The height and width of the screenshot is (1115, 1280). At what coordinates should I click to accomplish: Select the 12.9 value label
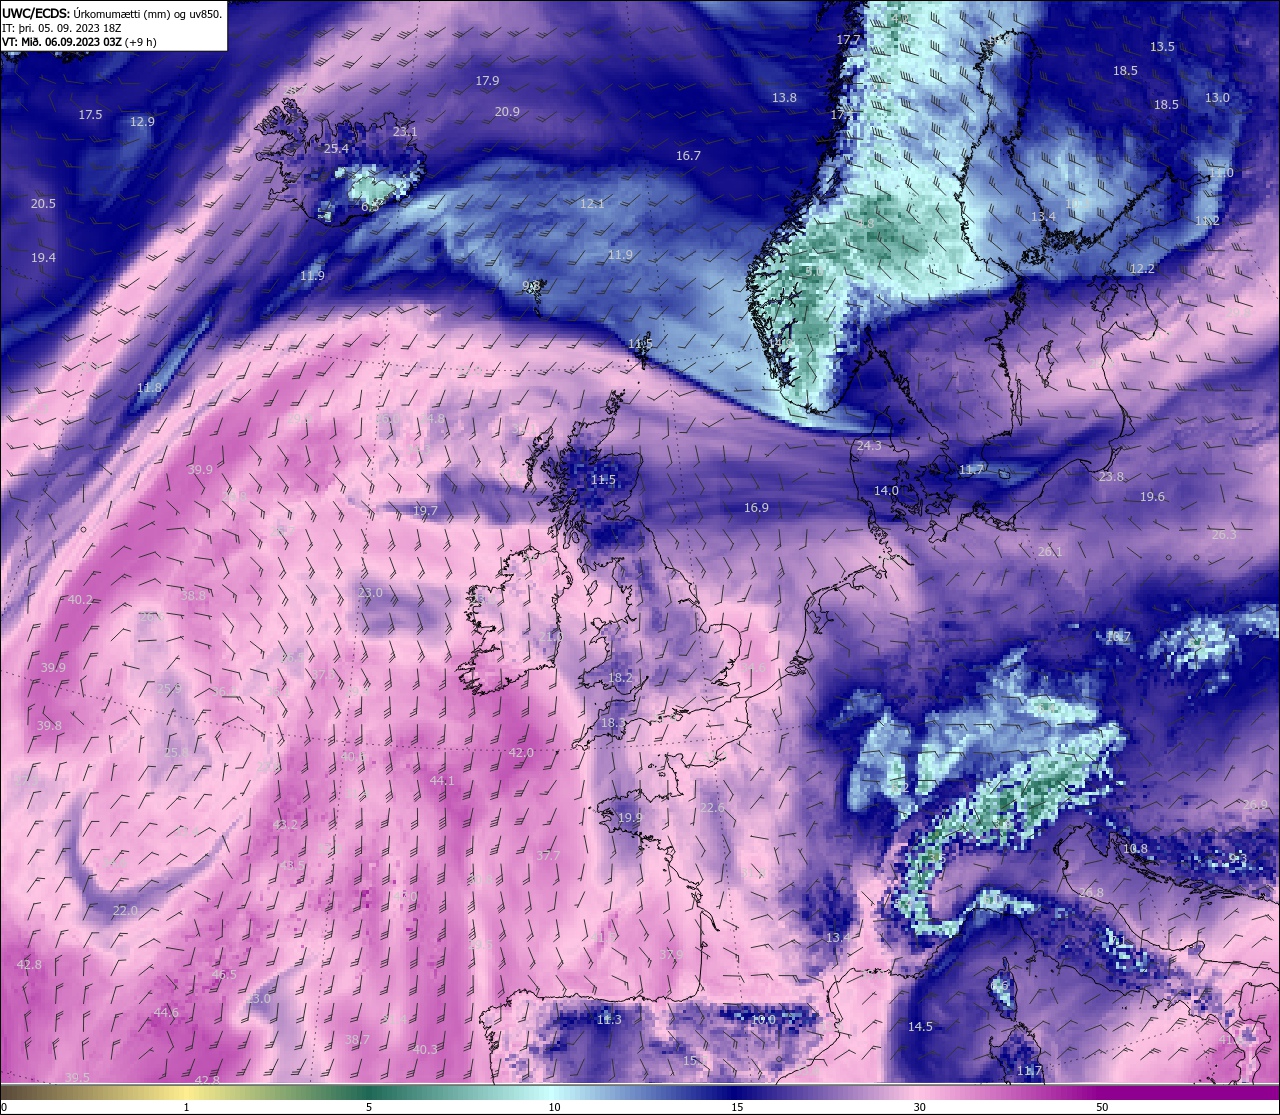[142, 122]
